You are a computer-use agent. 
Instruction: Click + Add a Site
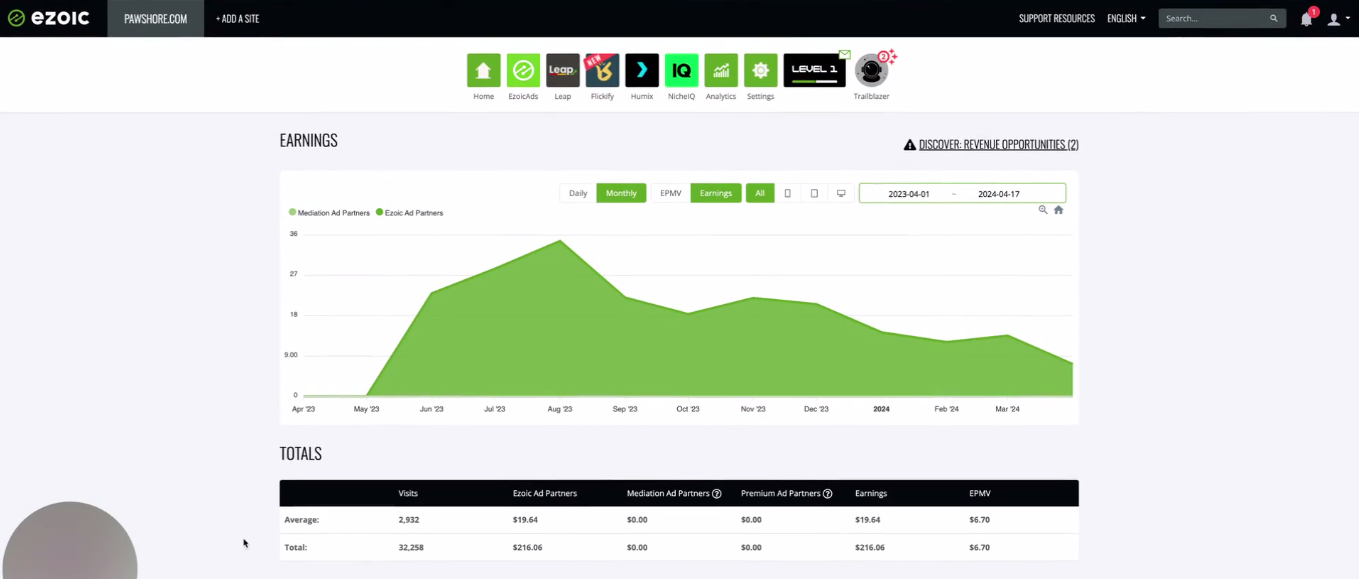click(237, 18)
